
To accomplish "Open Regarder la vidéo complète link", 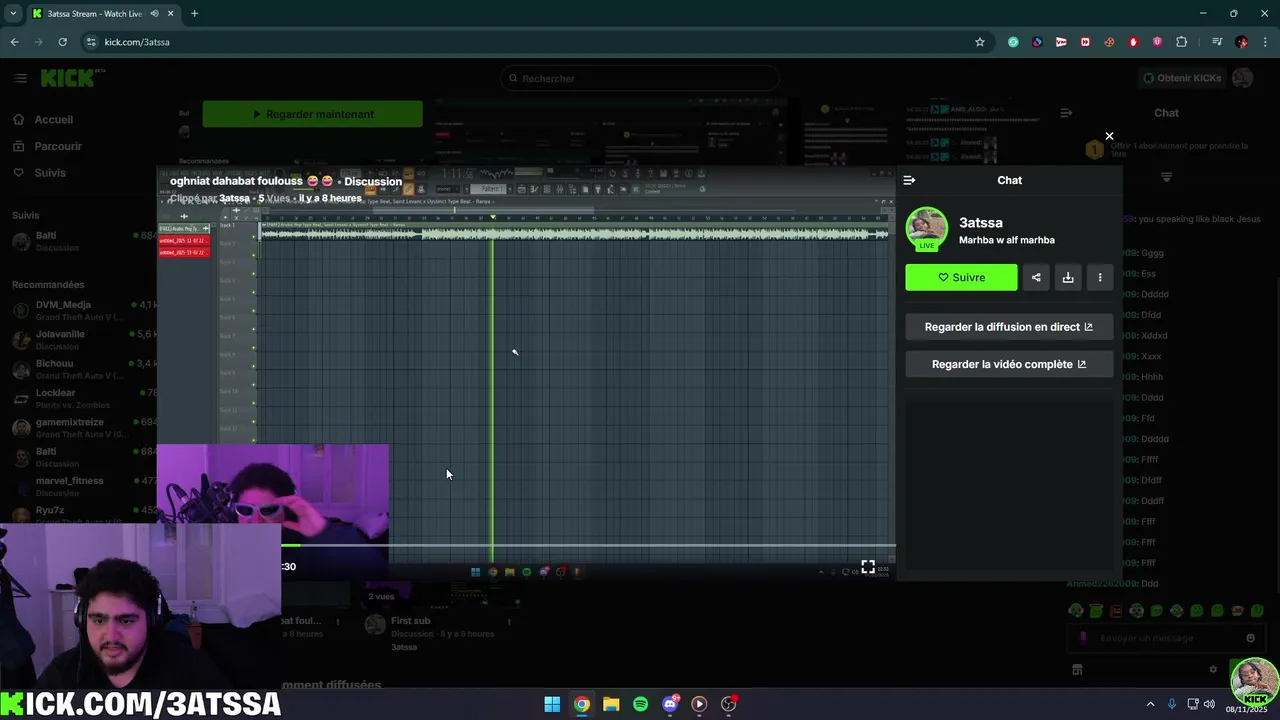I will point(1009,364).
